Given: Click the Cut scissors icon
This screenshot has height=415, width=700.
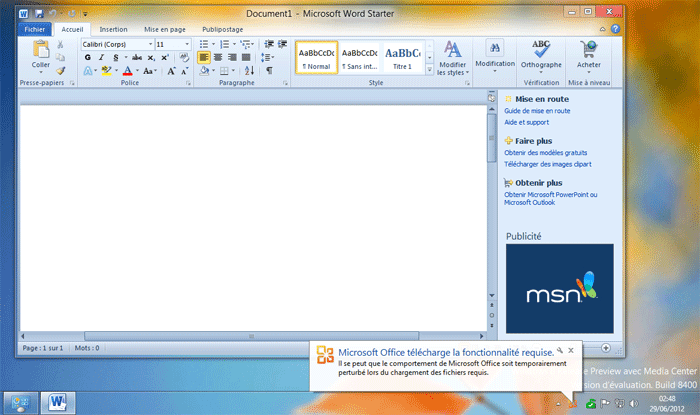Looking at the screenshot, I should 60,45.
